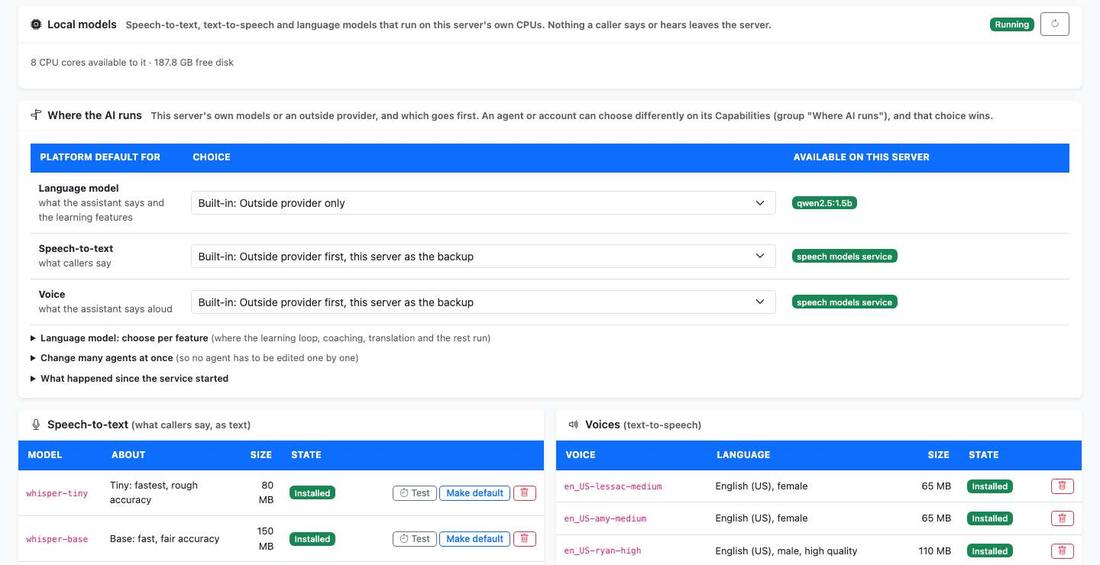The height and width of the screenshot is (565, 1100).
Task: Click the Installed badge for en_US-lessac-medium
Action: tap(989, 486)
